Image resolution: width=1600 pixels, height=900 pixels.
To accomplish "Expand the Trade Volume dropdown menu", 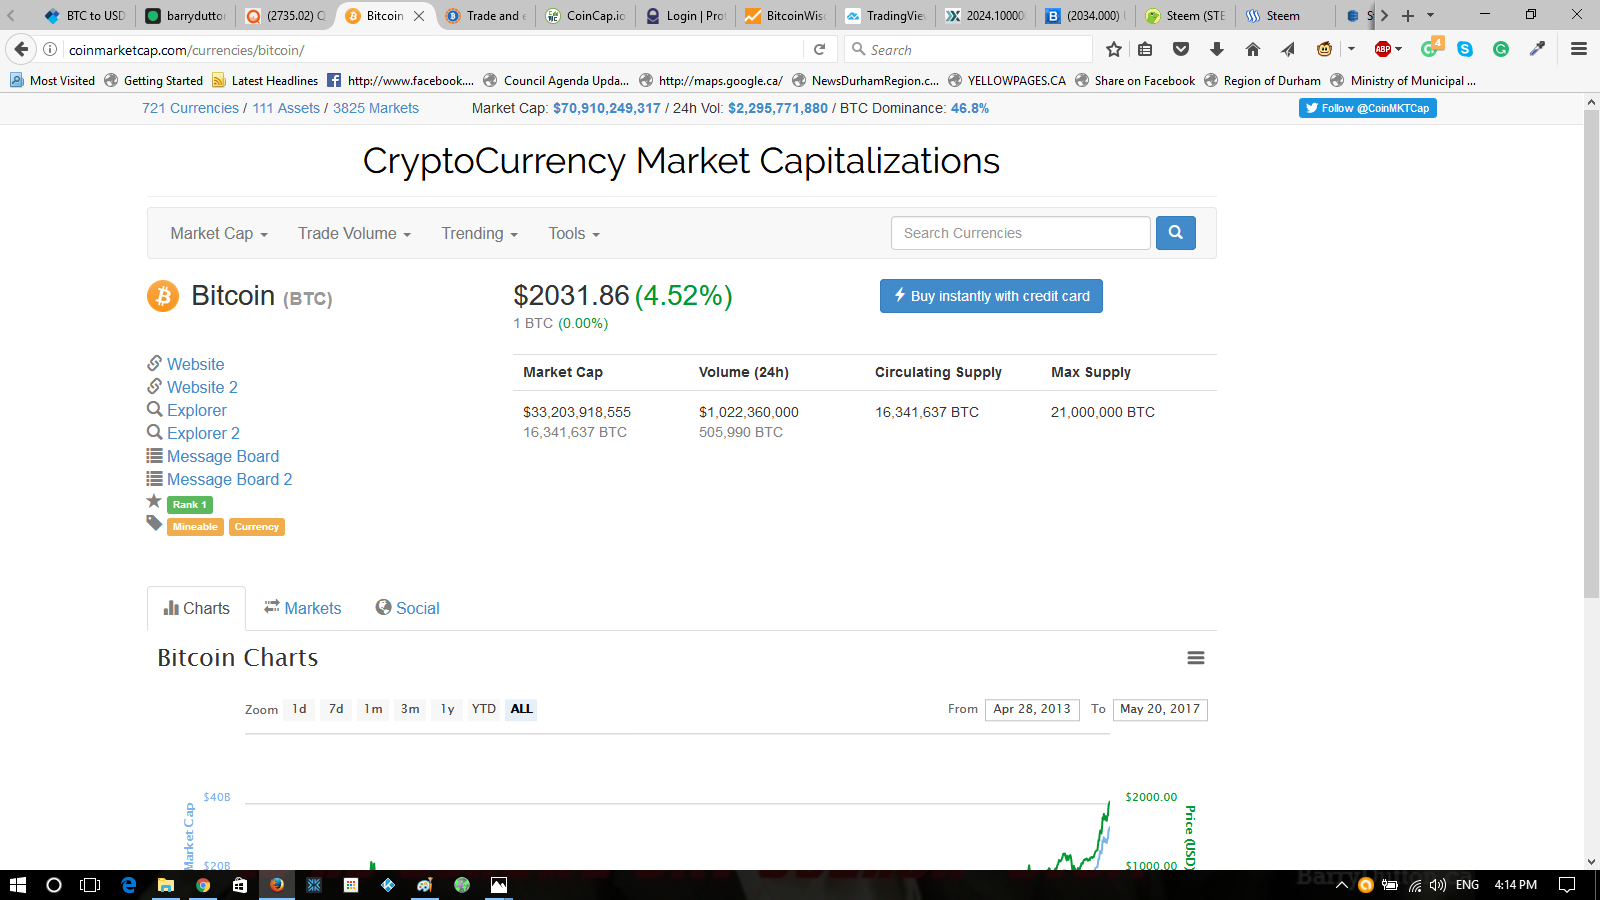I will coord(354,233).
